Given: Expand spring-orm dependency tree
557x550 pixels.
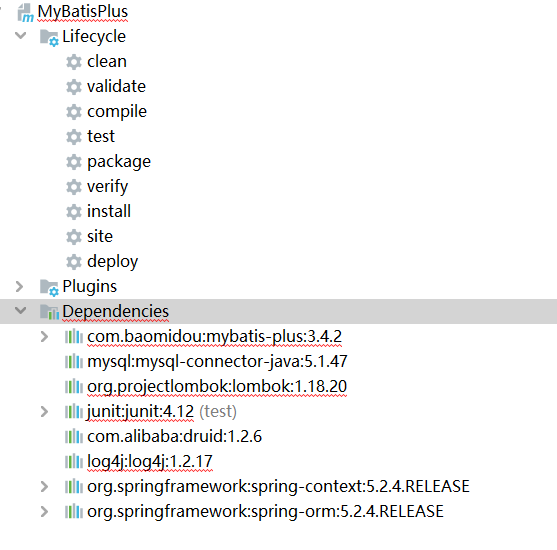Looking at the screenshot, I should tap(44, 511).
